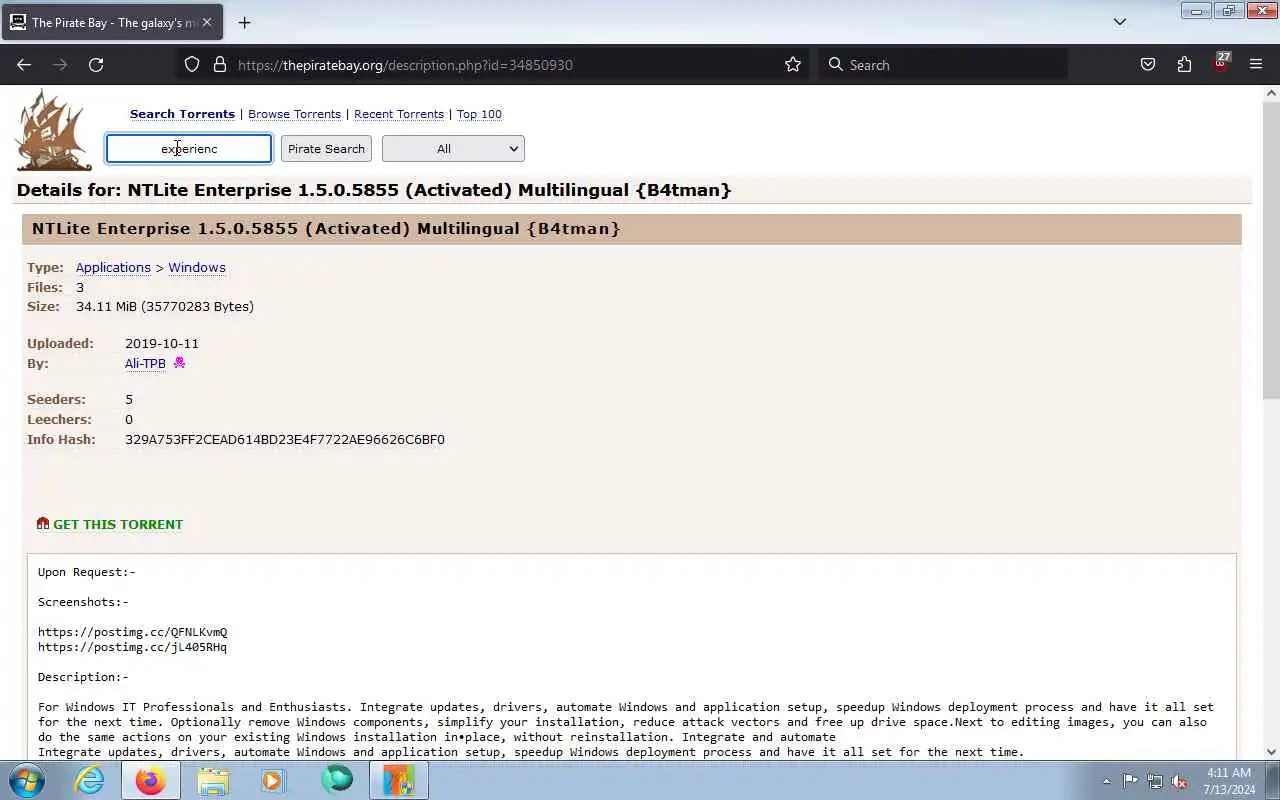This screenshot has height=800, width=1280.
Task: Show hidden tray icons arrow
Action: pos(1106,781)
